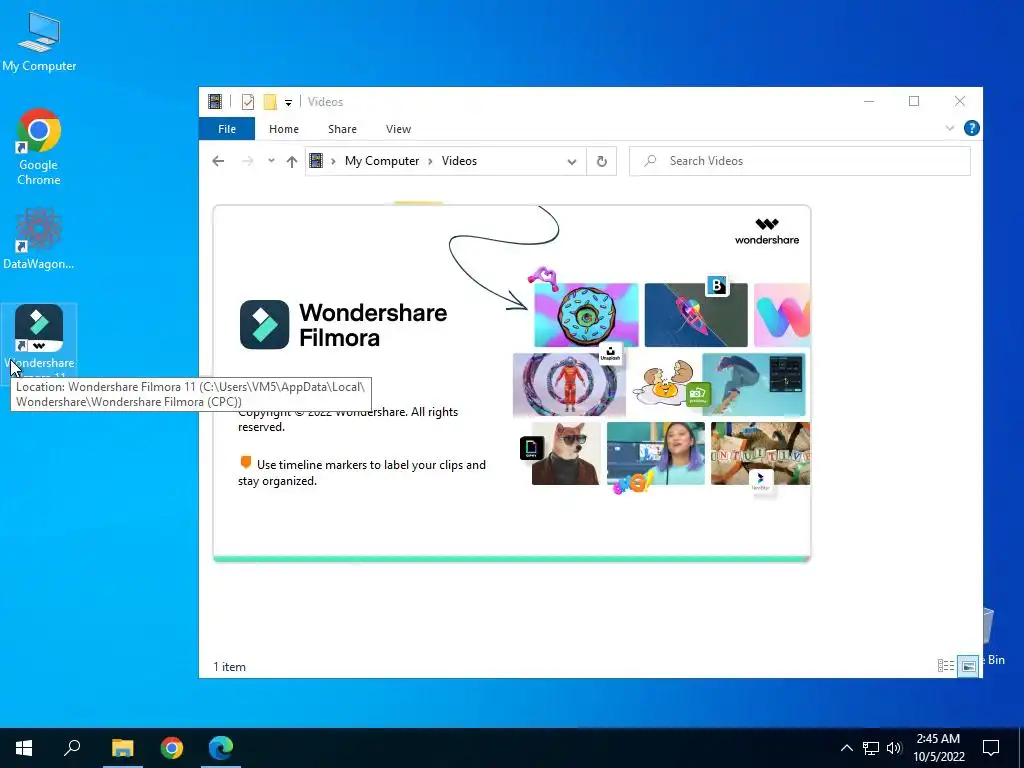Screen dimensions: 1024x768
Task: Go back with the Explorer back arrow
Action: pos(218,161)
